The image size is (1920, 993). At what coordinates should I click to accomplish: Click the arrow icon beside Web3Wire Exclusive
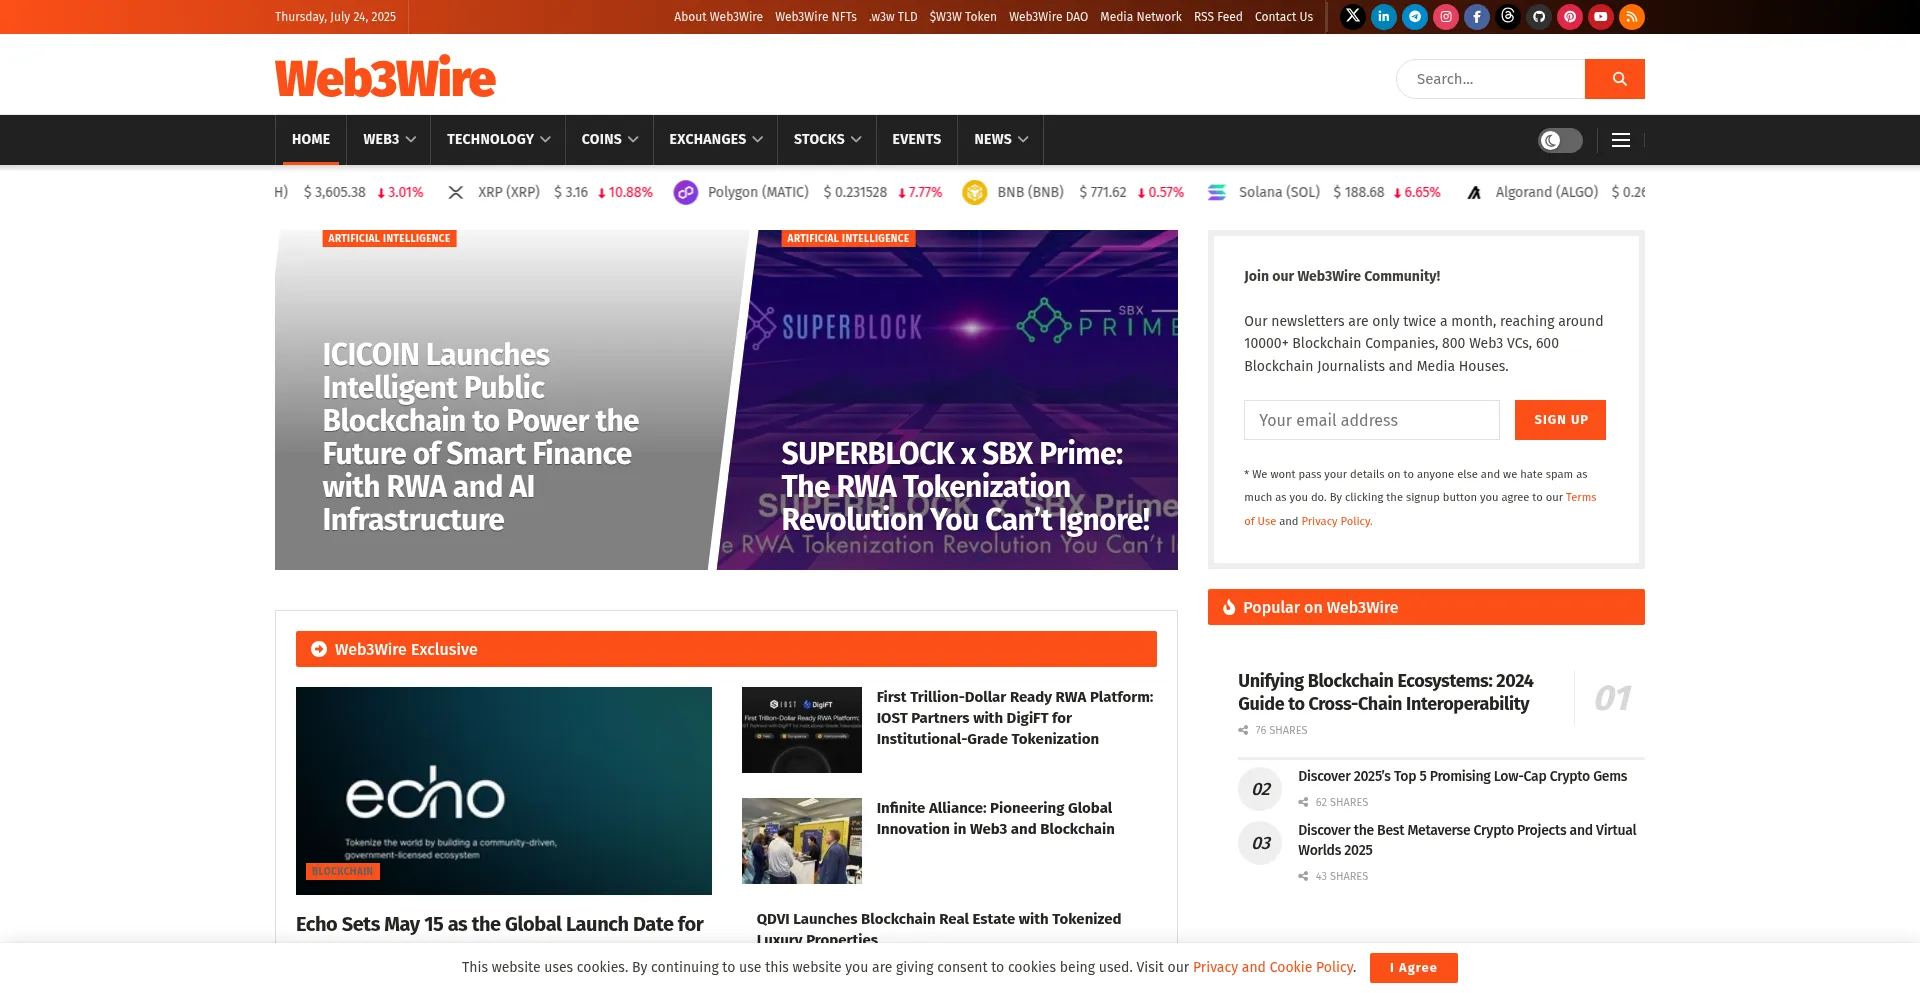(319, 649)
